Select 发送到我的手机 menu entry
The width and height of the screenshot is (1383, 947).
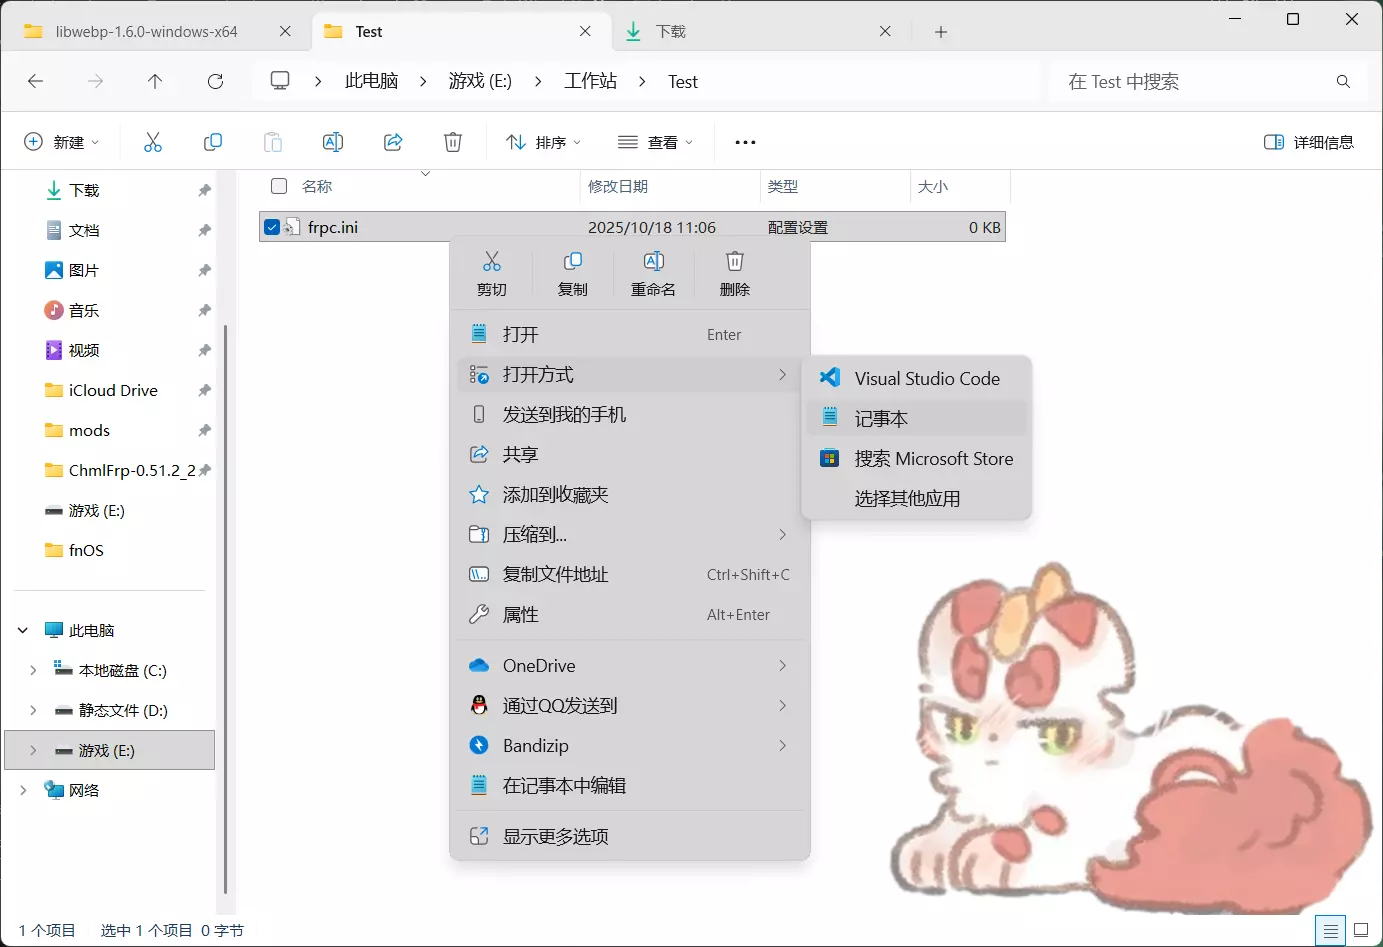pos(630,414)
